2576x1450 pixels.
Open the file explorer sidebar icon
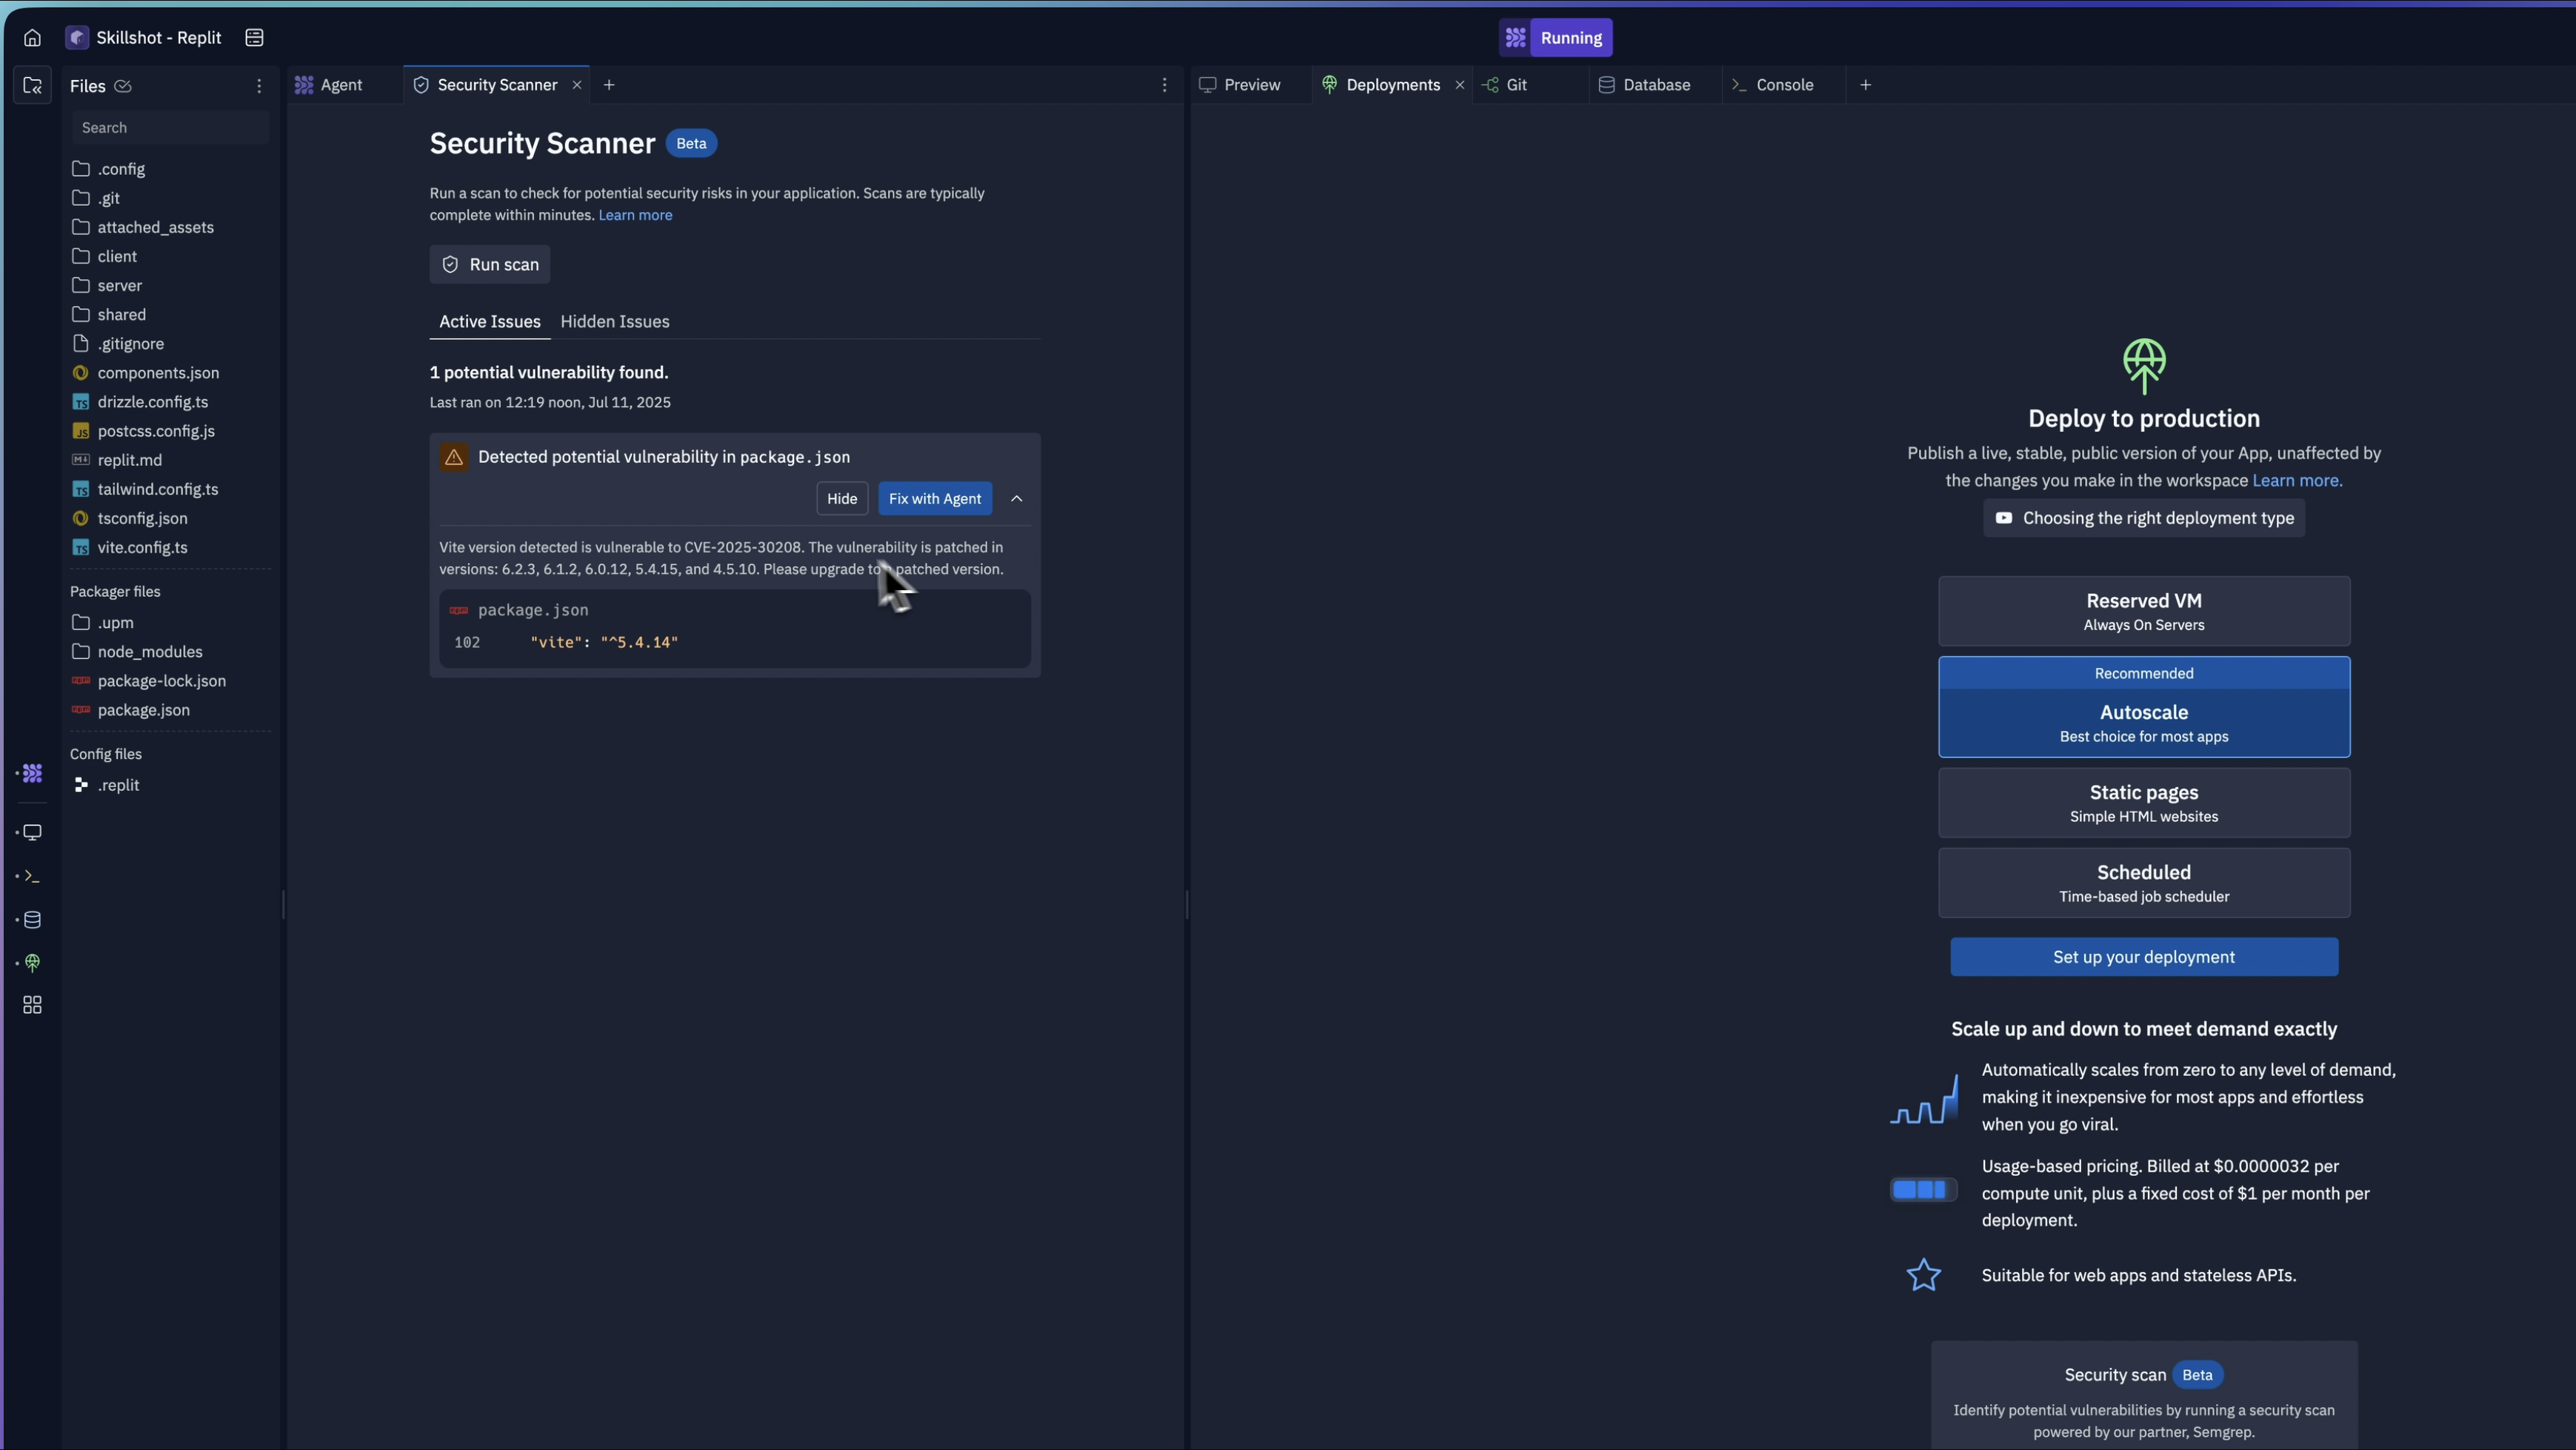[32, 86]
